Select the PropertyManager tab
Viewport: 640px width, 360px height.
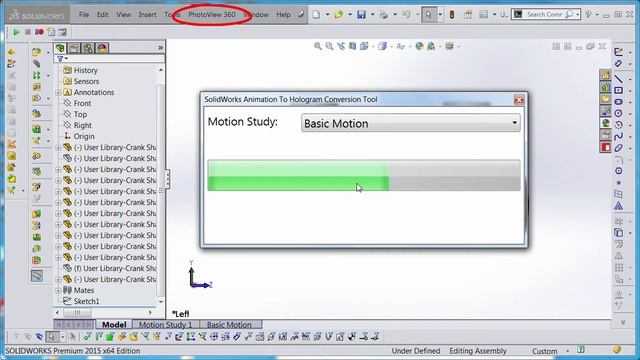tap(74, 48)
